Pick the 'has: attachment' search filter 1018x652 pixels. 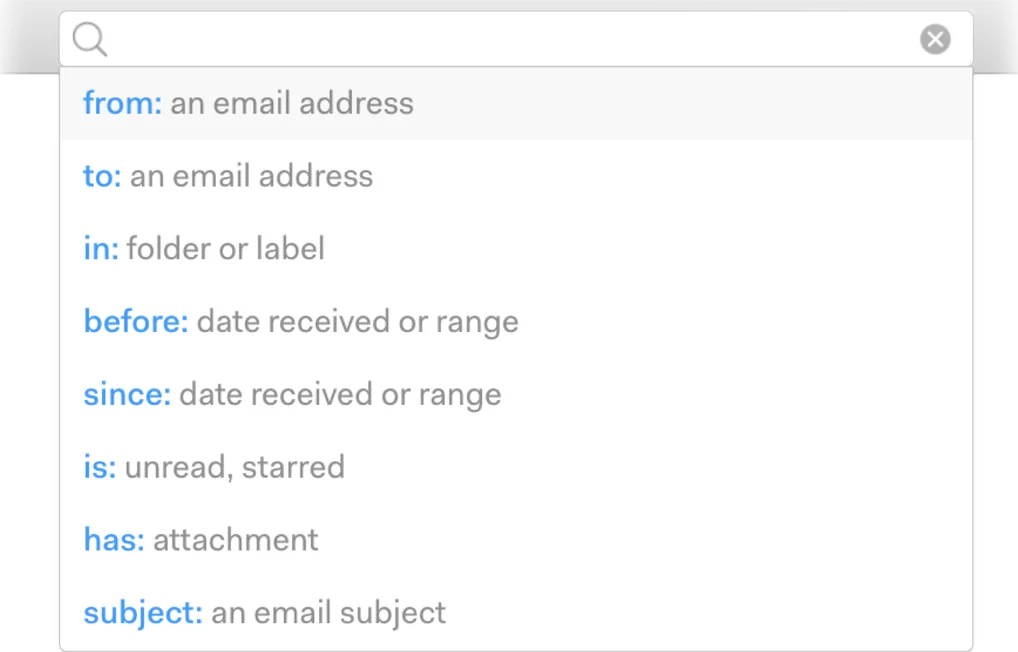(x=516, y=540)
